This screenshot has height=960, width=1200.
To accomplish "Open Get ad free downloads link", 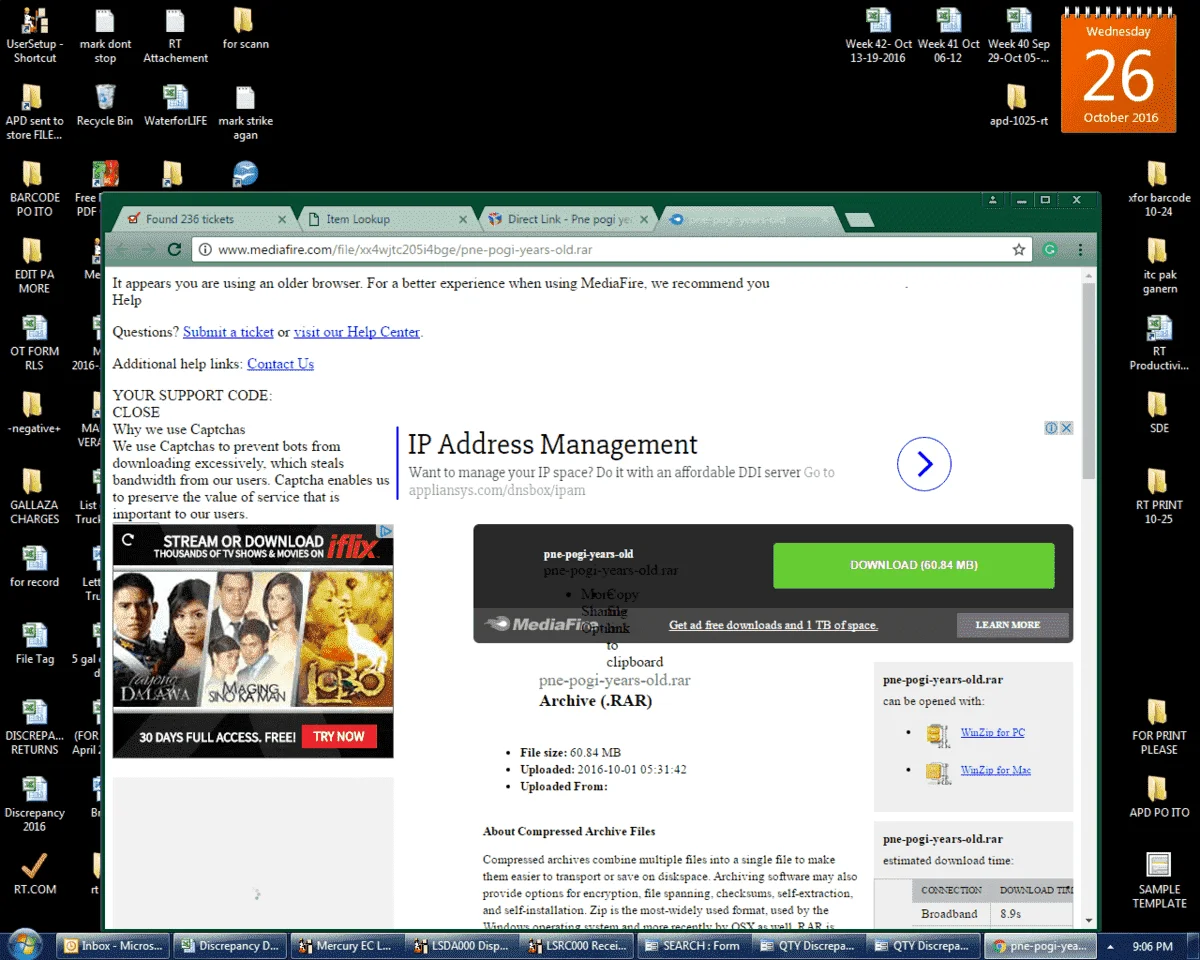I will [x=773, y=625].
